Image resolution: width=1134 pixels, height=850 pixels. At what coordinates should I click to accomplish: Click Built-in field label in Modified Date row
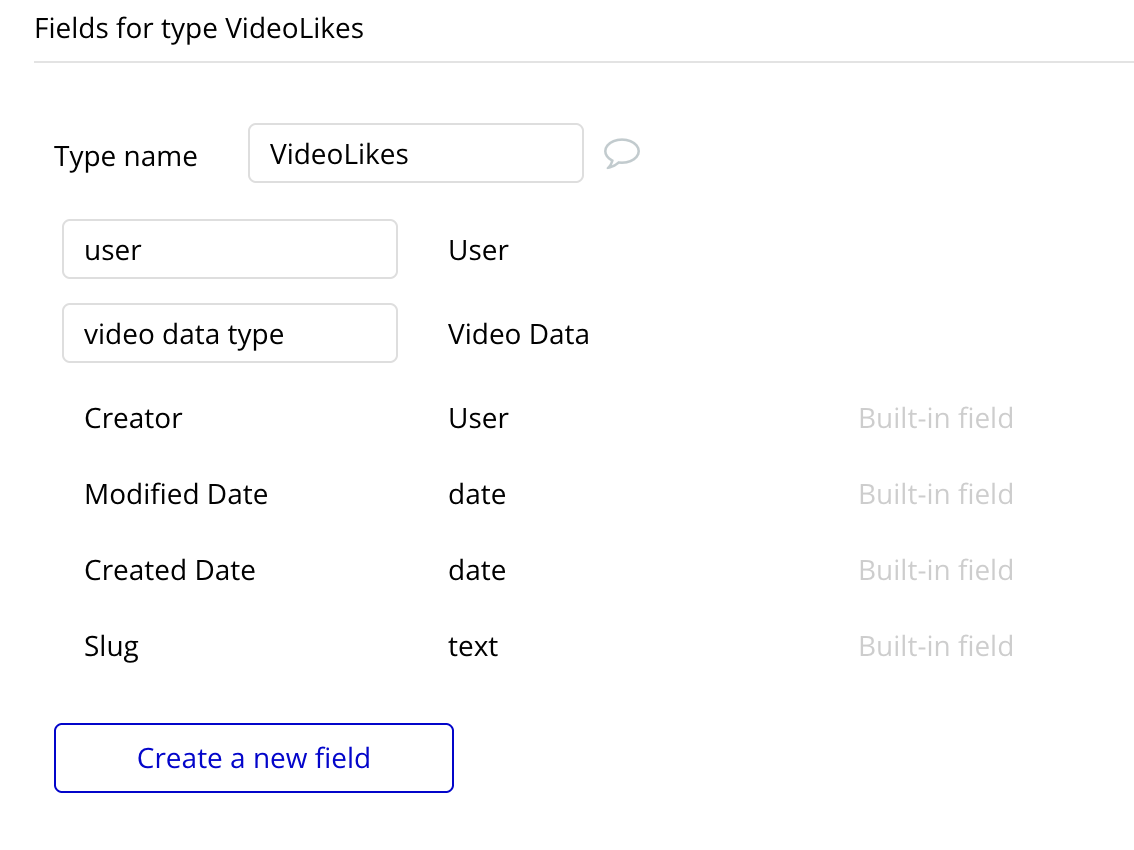pos(935,494)
